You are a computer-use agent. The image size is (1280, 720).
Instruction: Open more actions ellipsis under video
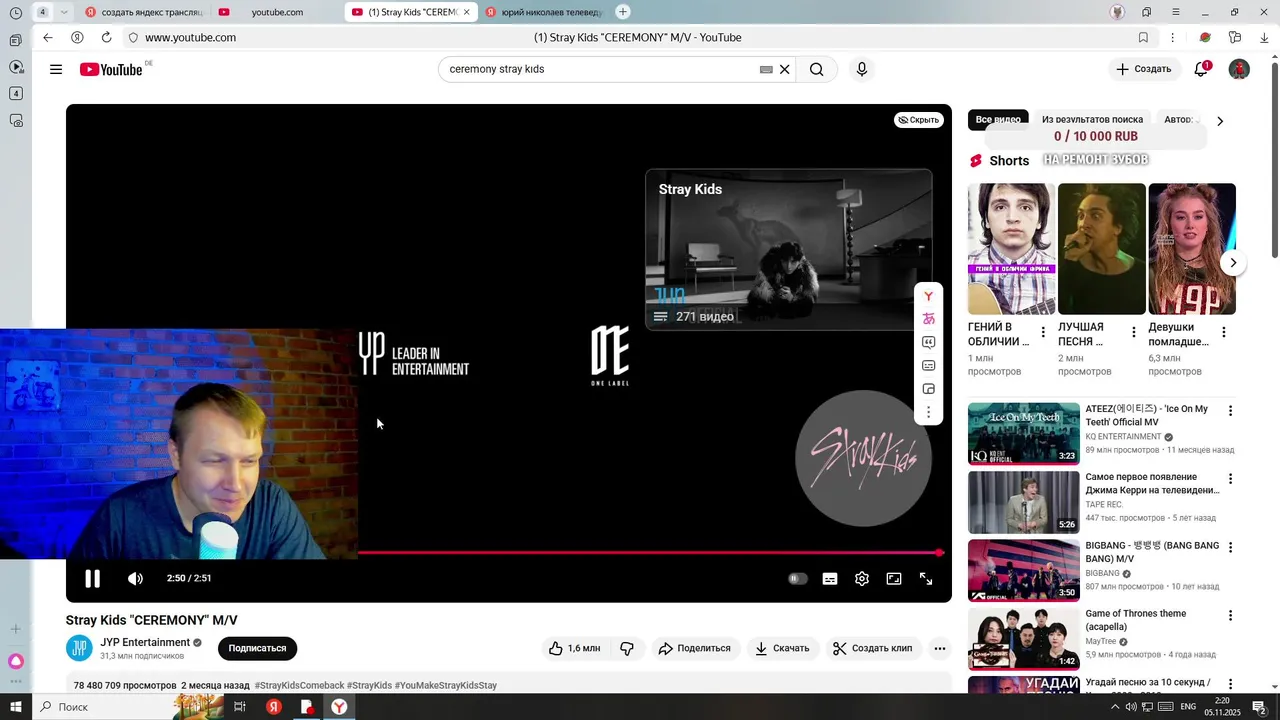(x=940, y=648)
